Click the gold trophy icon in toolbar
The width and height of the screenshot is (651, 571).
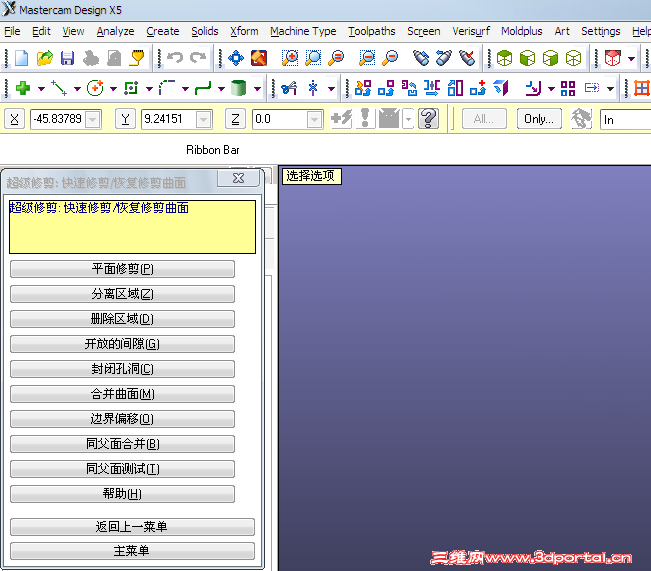(137, 58)
